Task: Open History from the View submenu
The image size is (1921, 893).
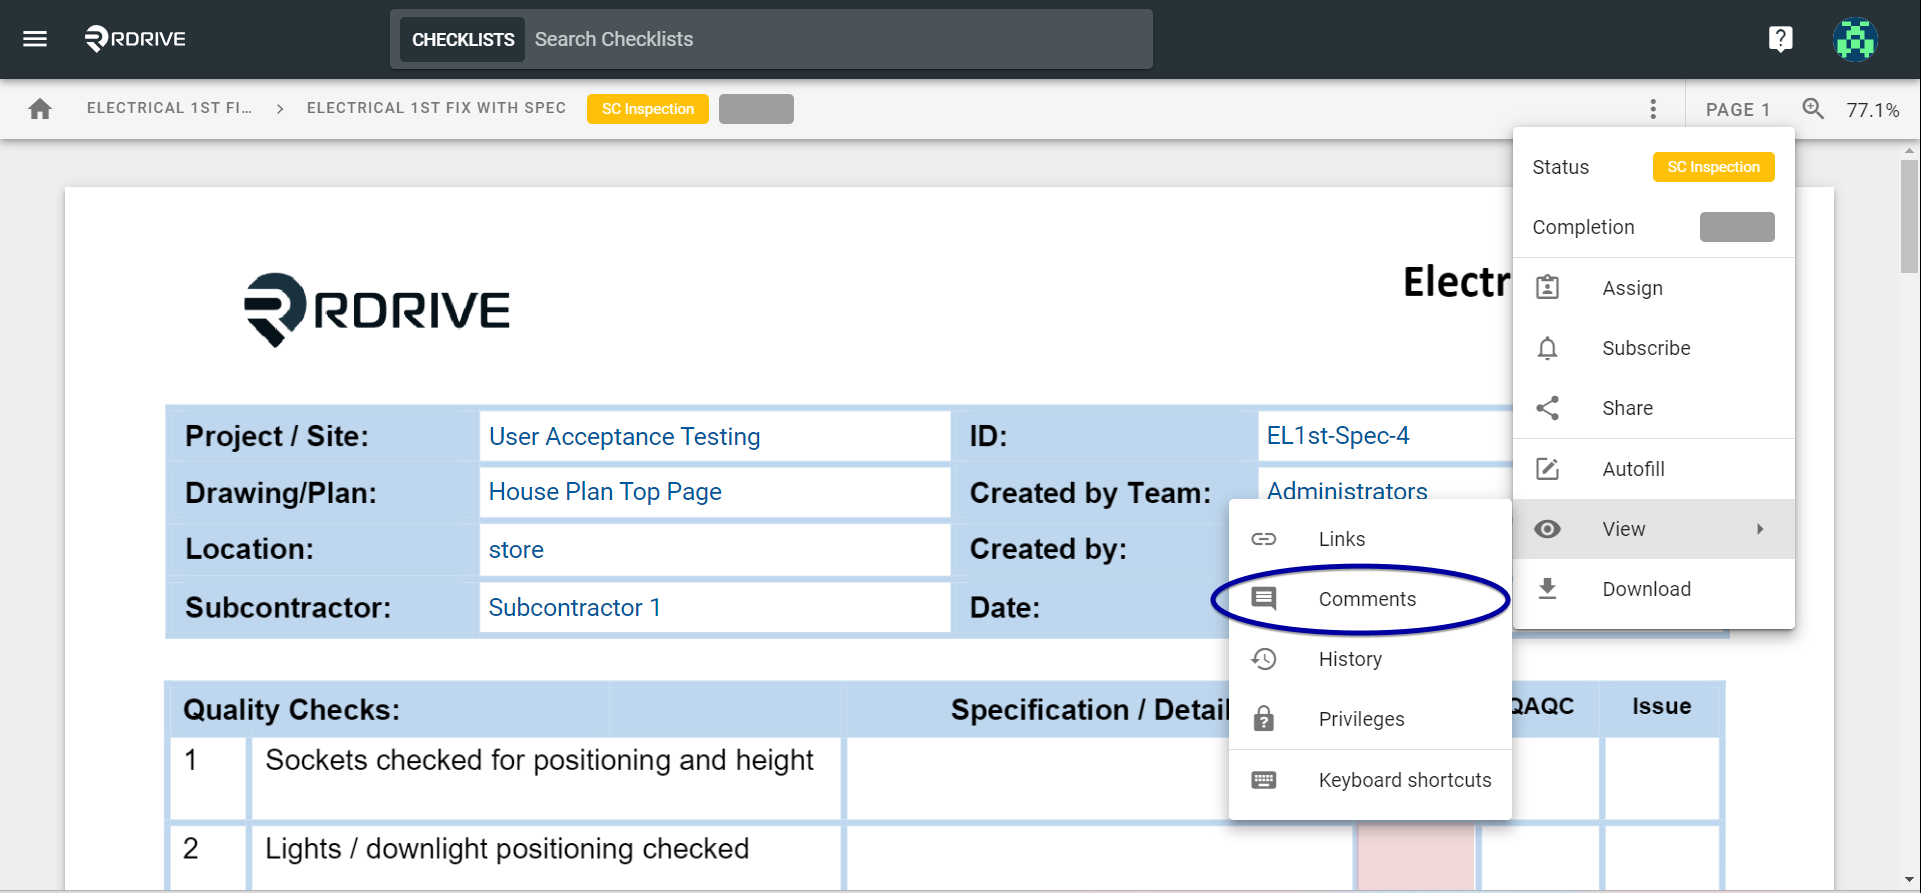Action: [x=1370, y=659]
